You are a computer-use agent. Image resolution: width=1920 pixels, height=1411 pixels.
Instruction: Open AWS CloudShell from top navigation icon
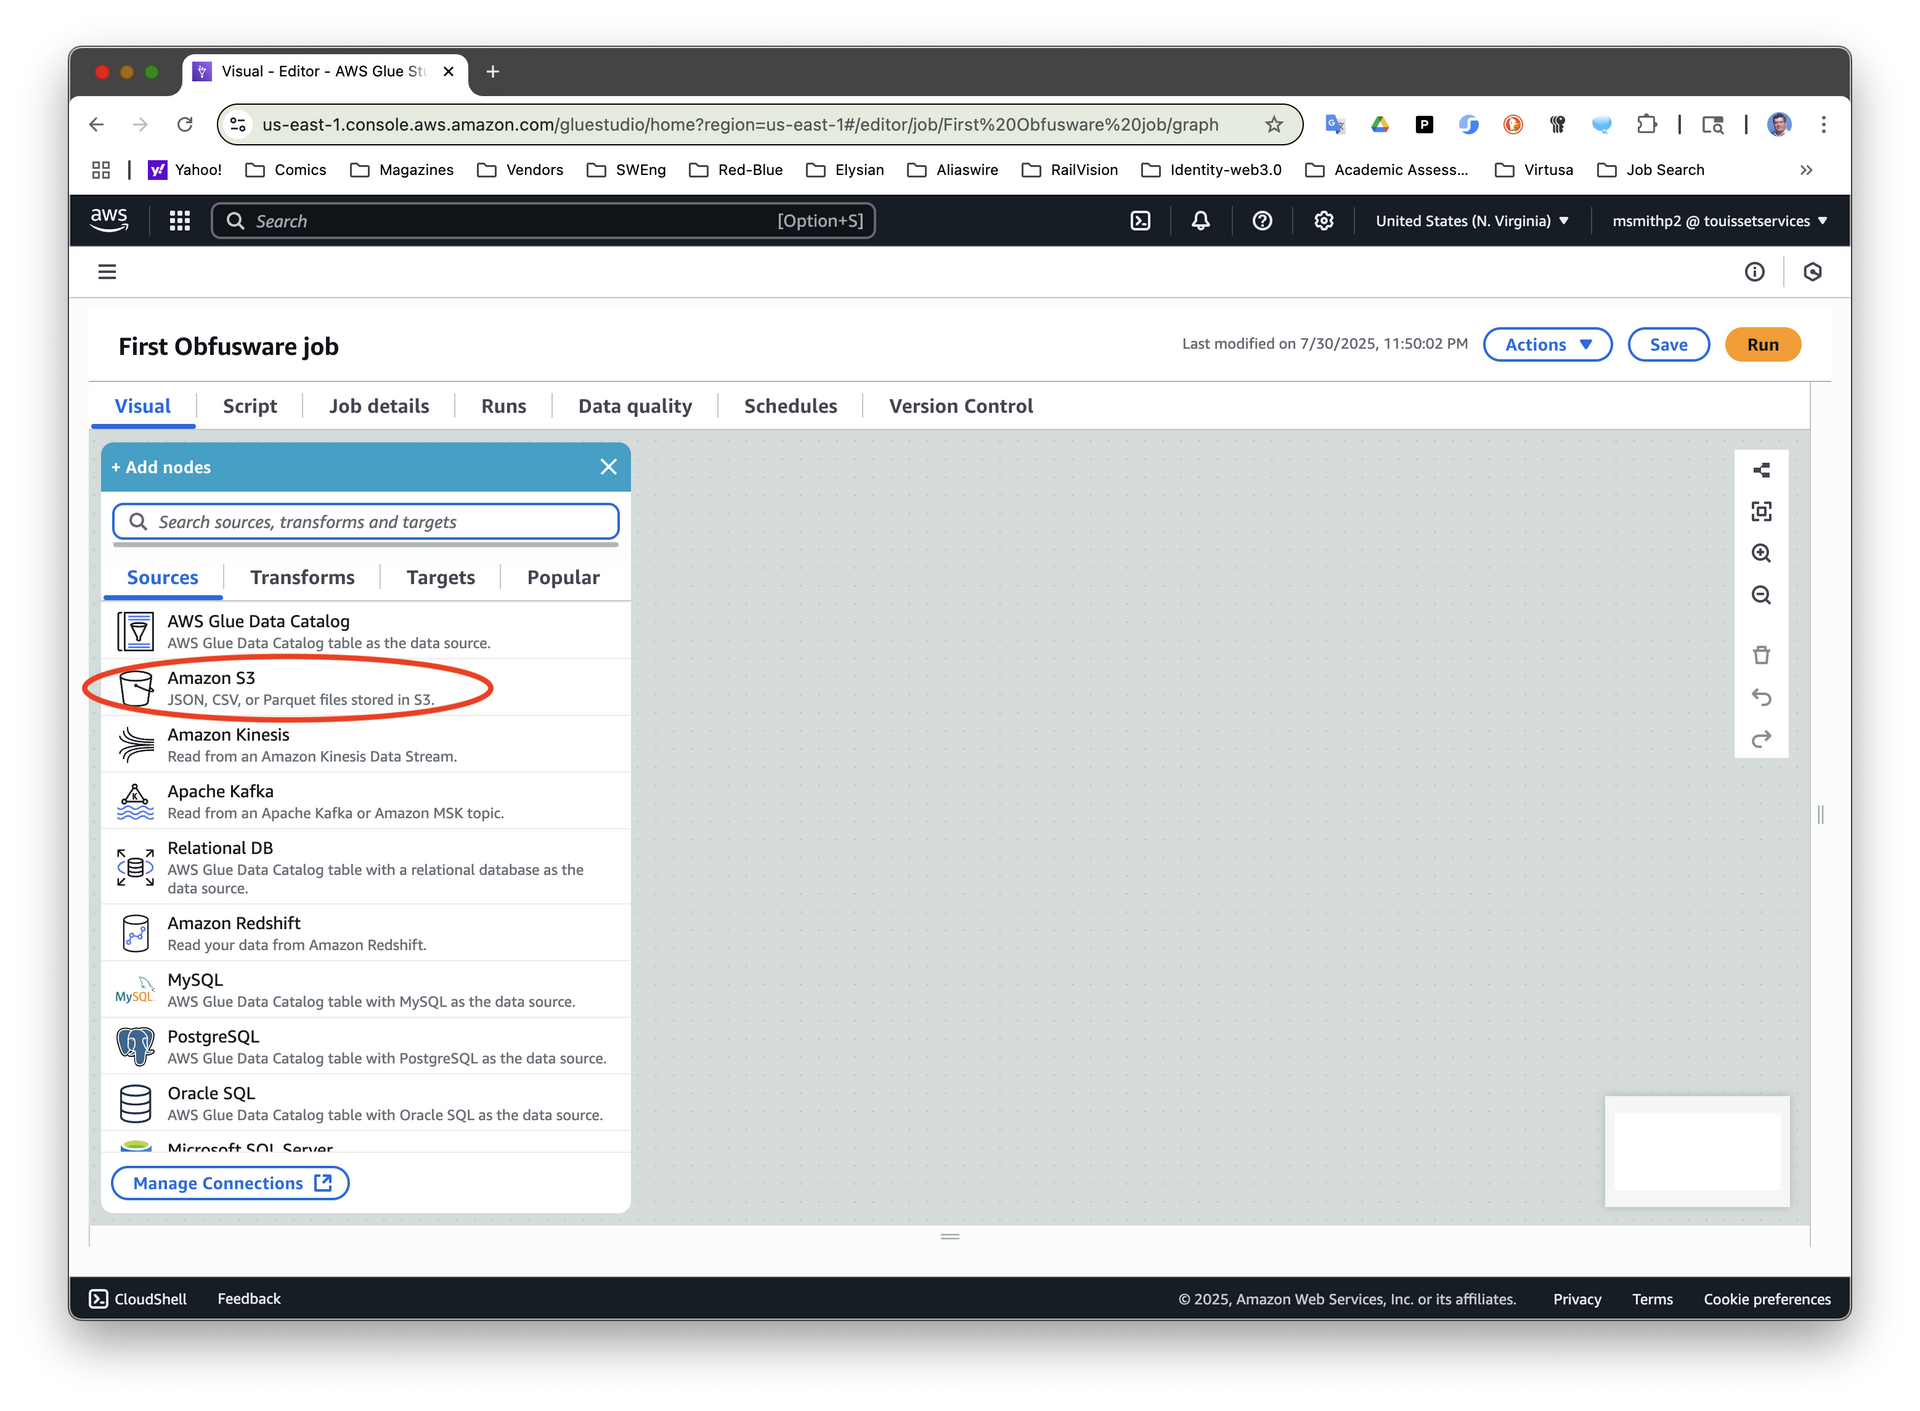point(1140,221)
